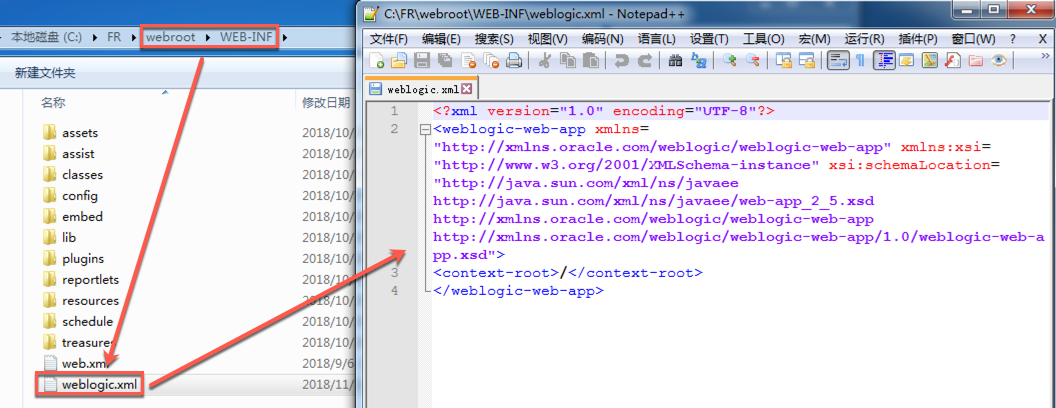Click the synchronize vertical scrolling icon
Image resolution: width=1056 pixels, height=408 pixels.
pos(783,61)
